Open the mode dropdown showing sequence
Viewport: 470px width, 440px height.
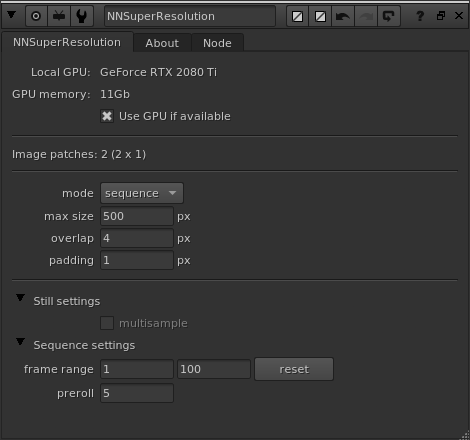pyautogui.click(x=142, y=193)
